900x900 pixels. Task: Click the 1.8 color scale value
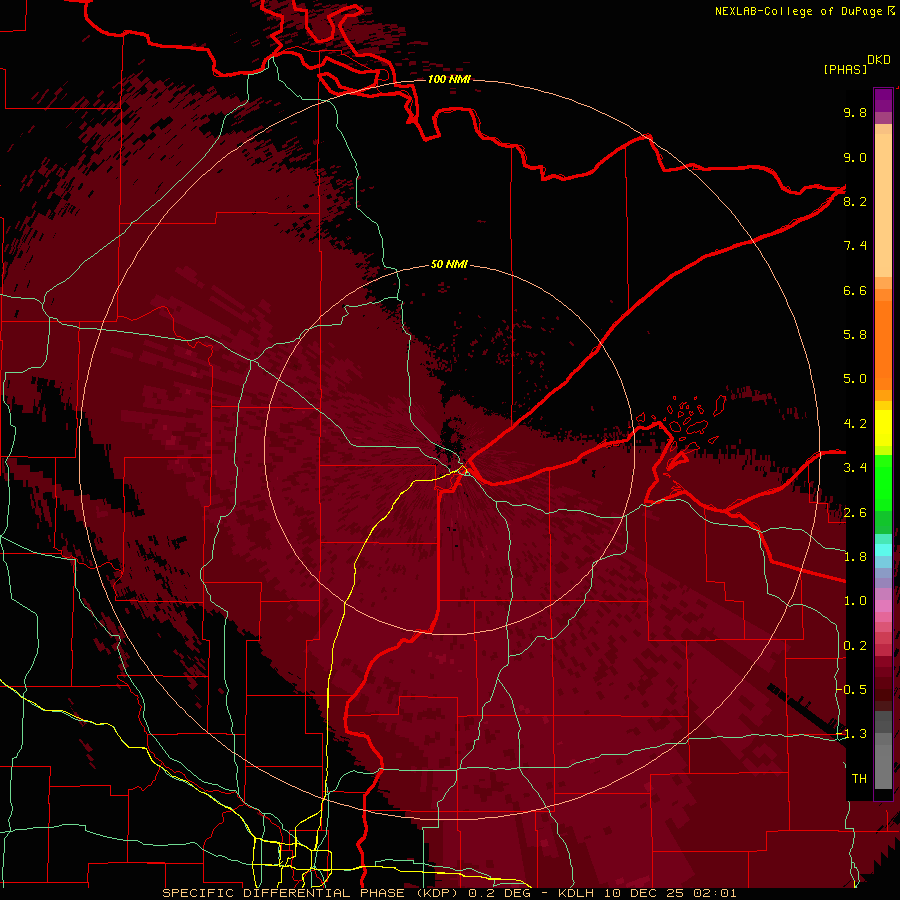[x=855, y=557]
